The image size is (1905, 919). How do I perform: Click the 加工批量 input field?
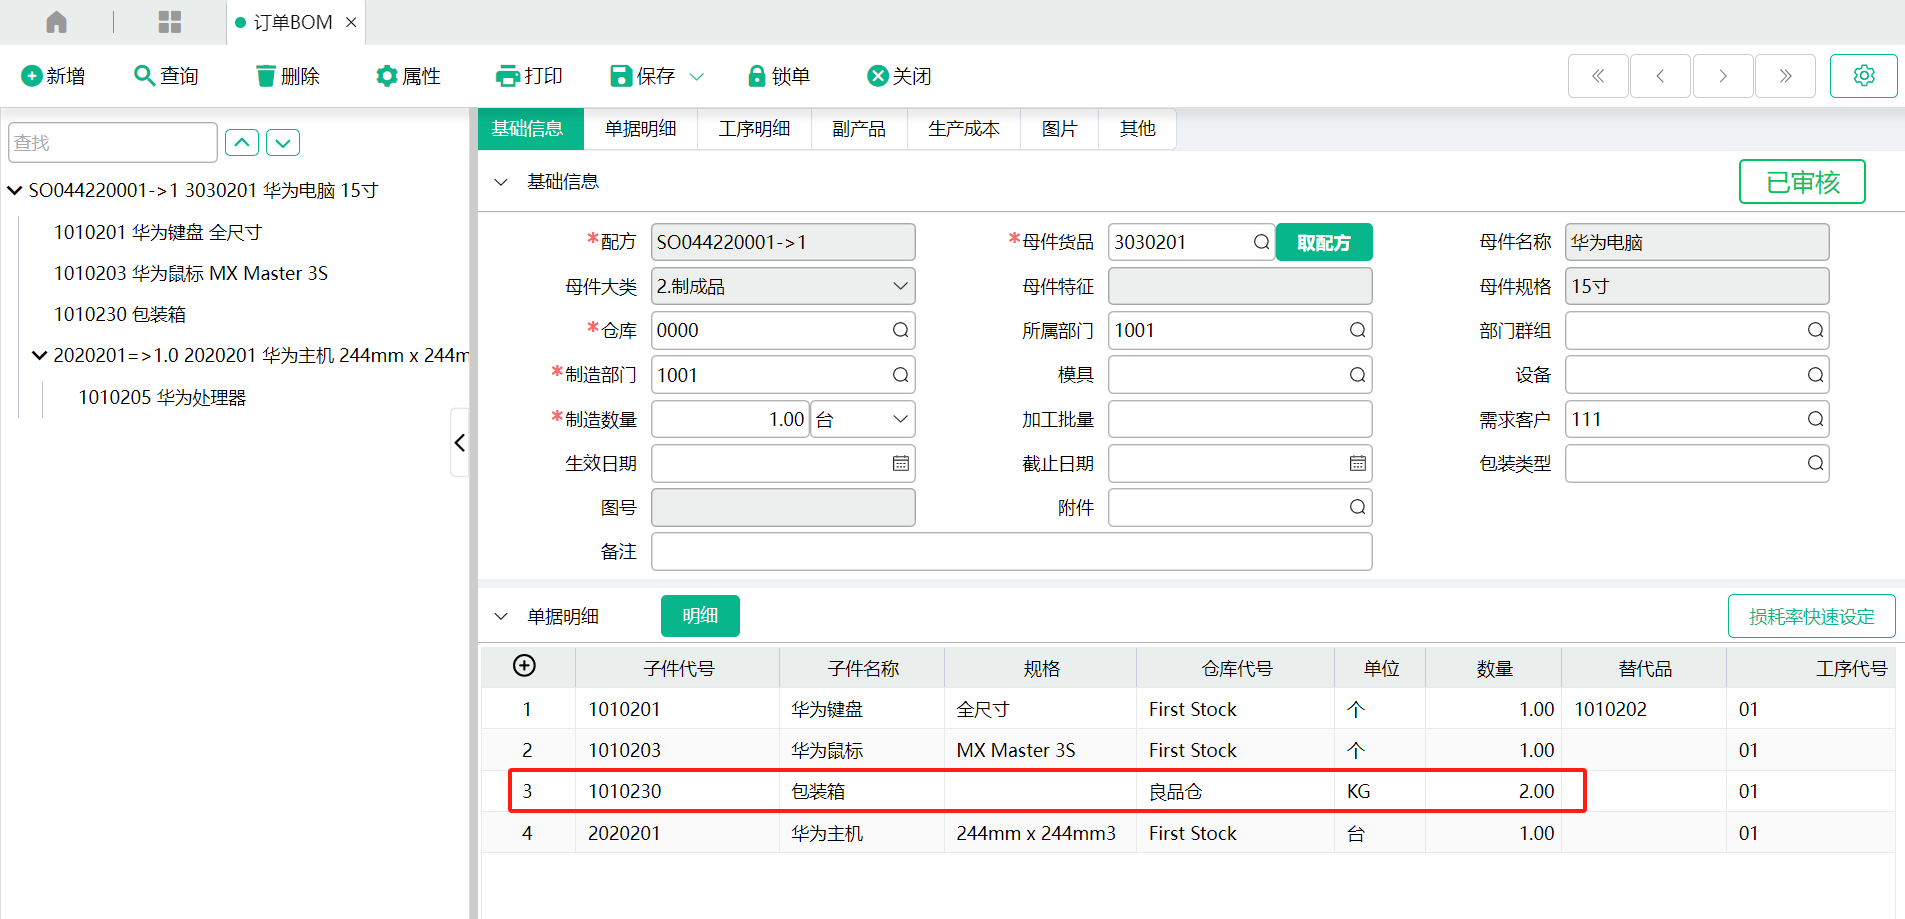coord(1240,419)
